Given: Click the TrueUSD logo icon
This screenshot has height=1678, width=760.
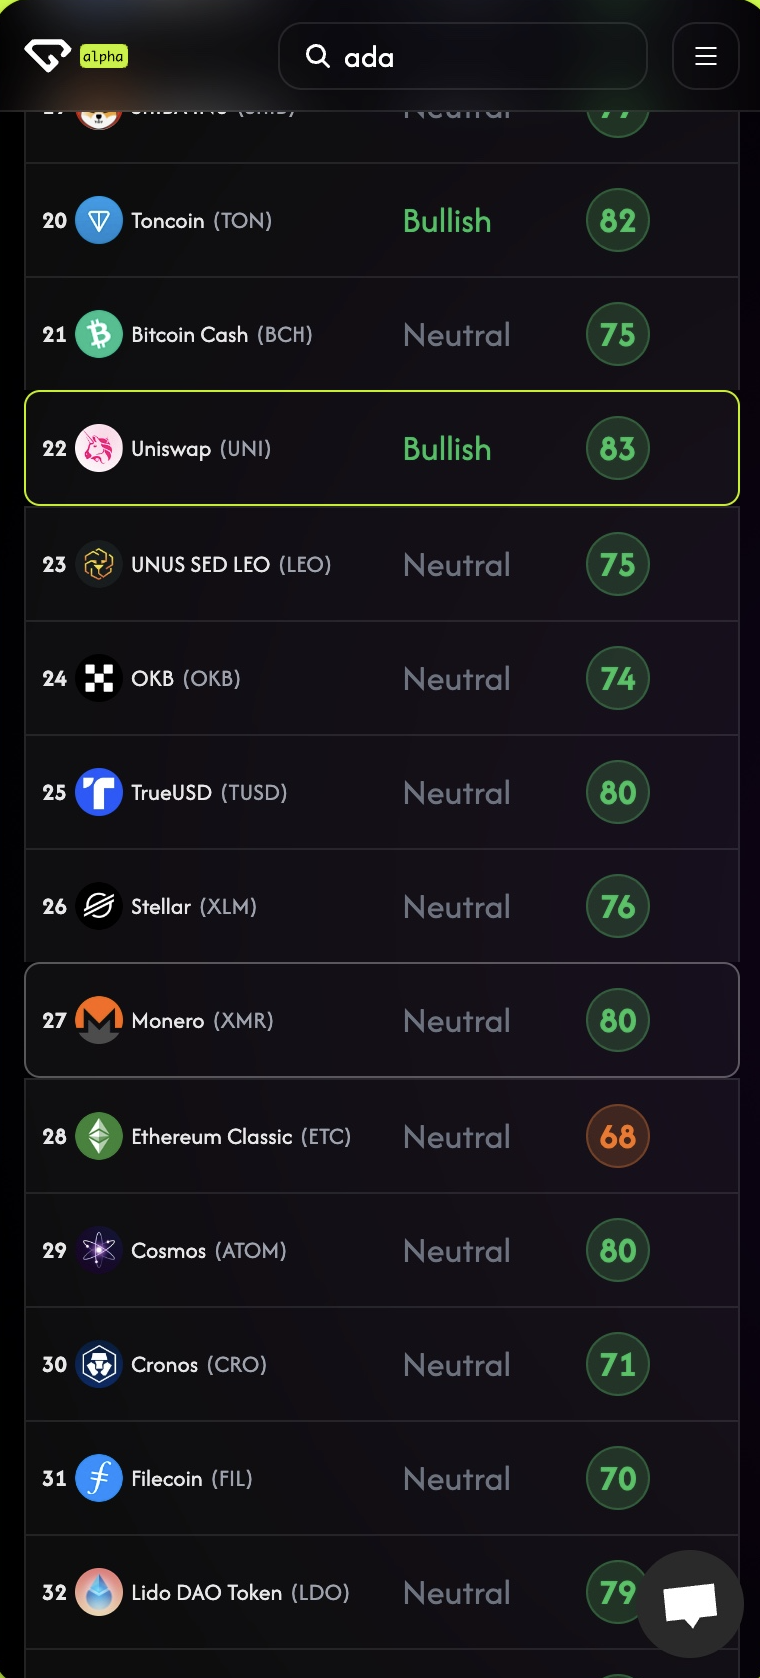Looking at the screenshot, I should tap(99, 793).
